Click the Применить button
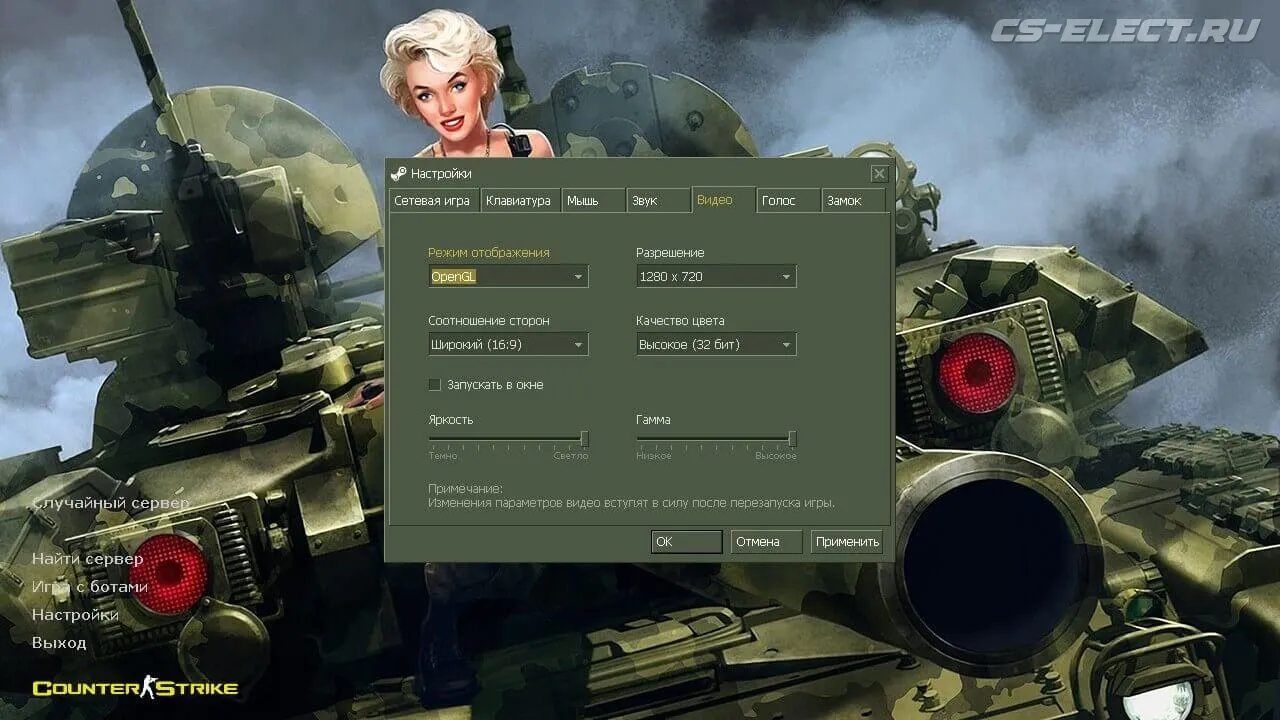 click(847, 541)
